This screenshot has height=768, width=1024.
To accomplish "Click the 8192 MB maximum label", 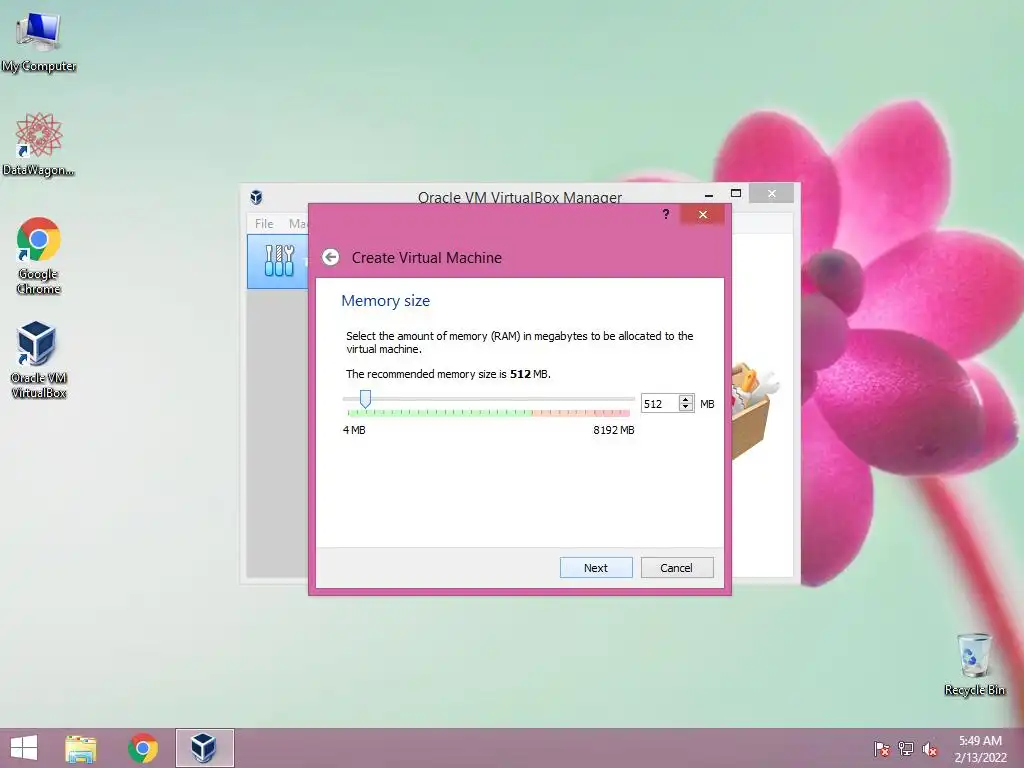I will (x=614, y=430).
